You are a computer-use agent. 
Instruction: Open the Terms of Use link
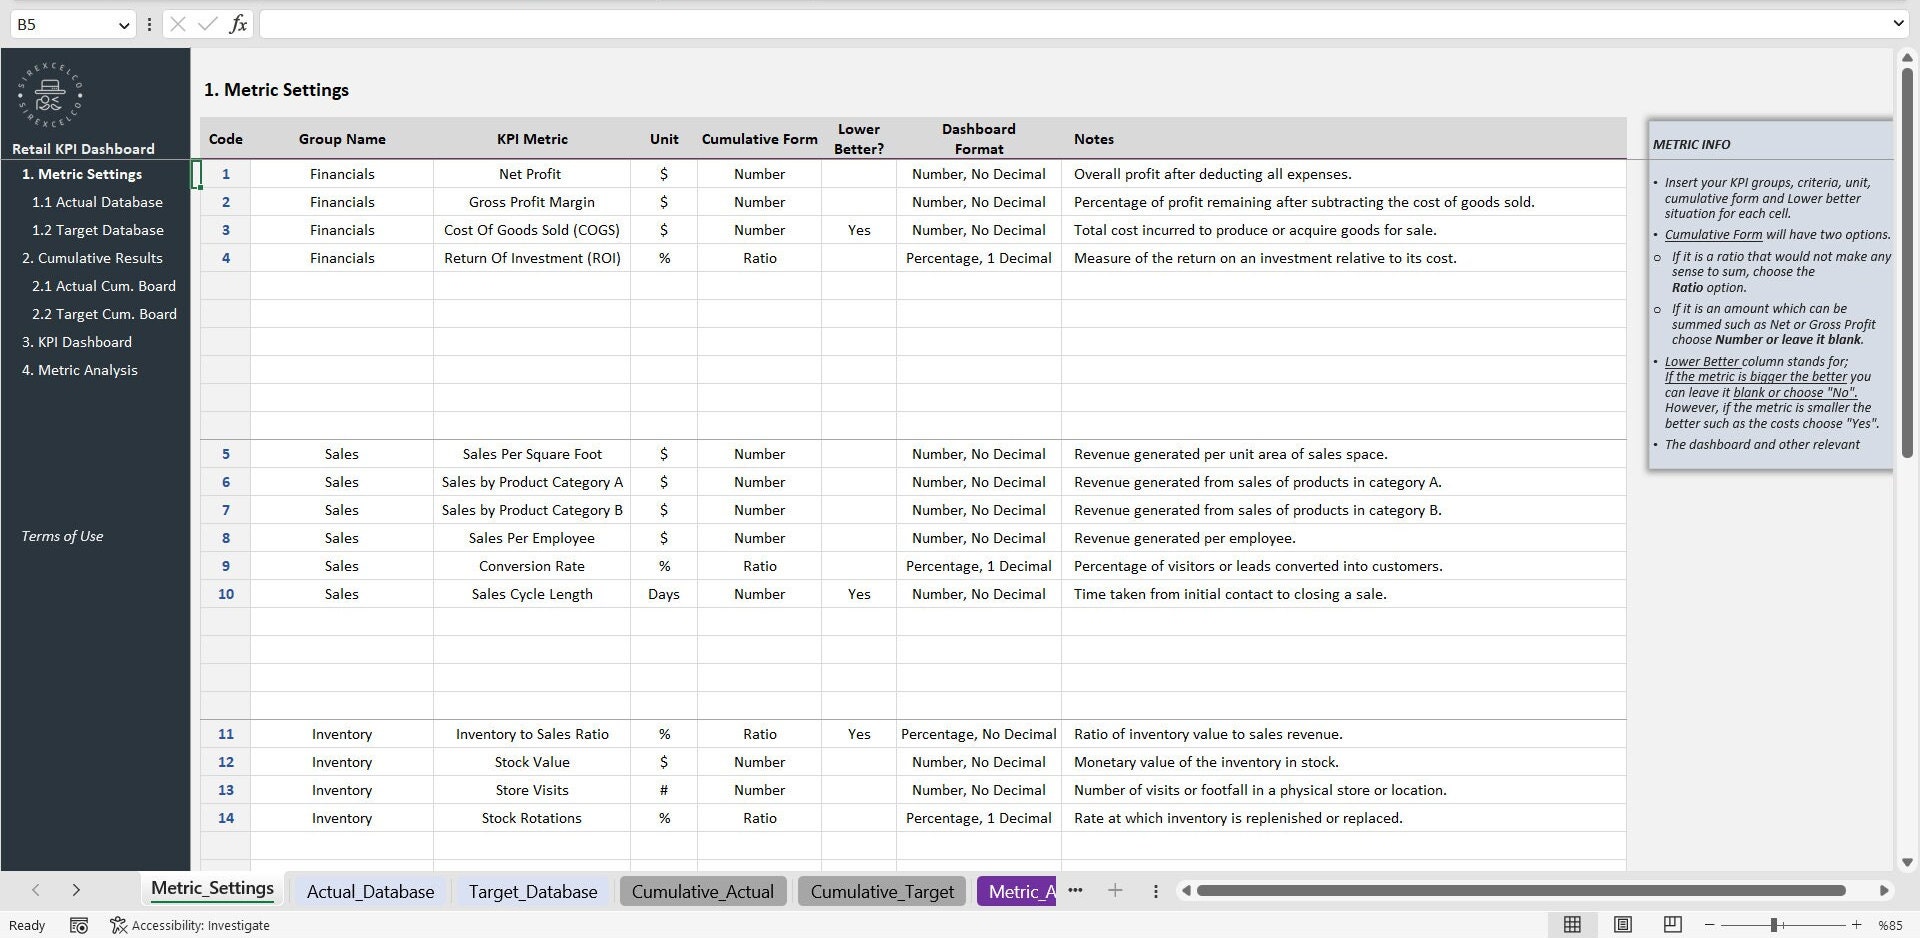(x=62, y=536)
